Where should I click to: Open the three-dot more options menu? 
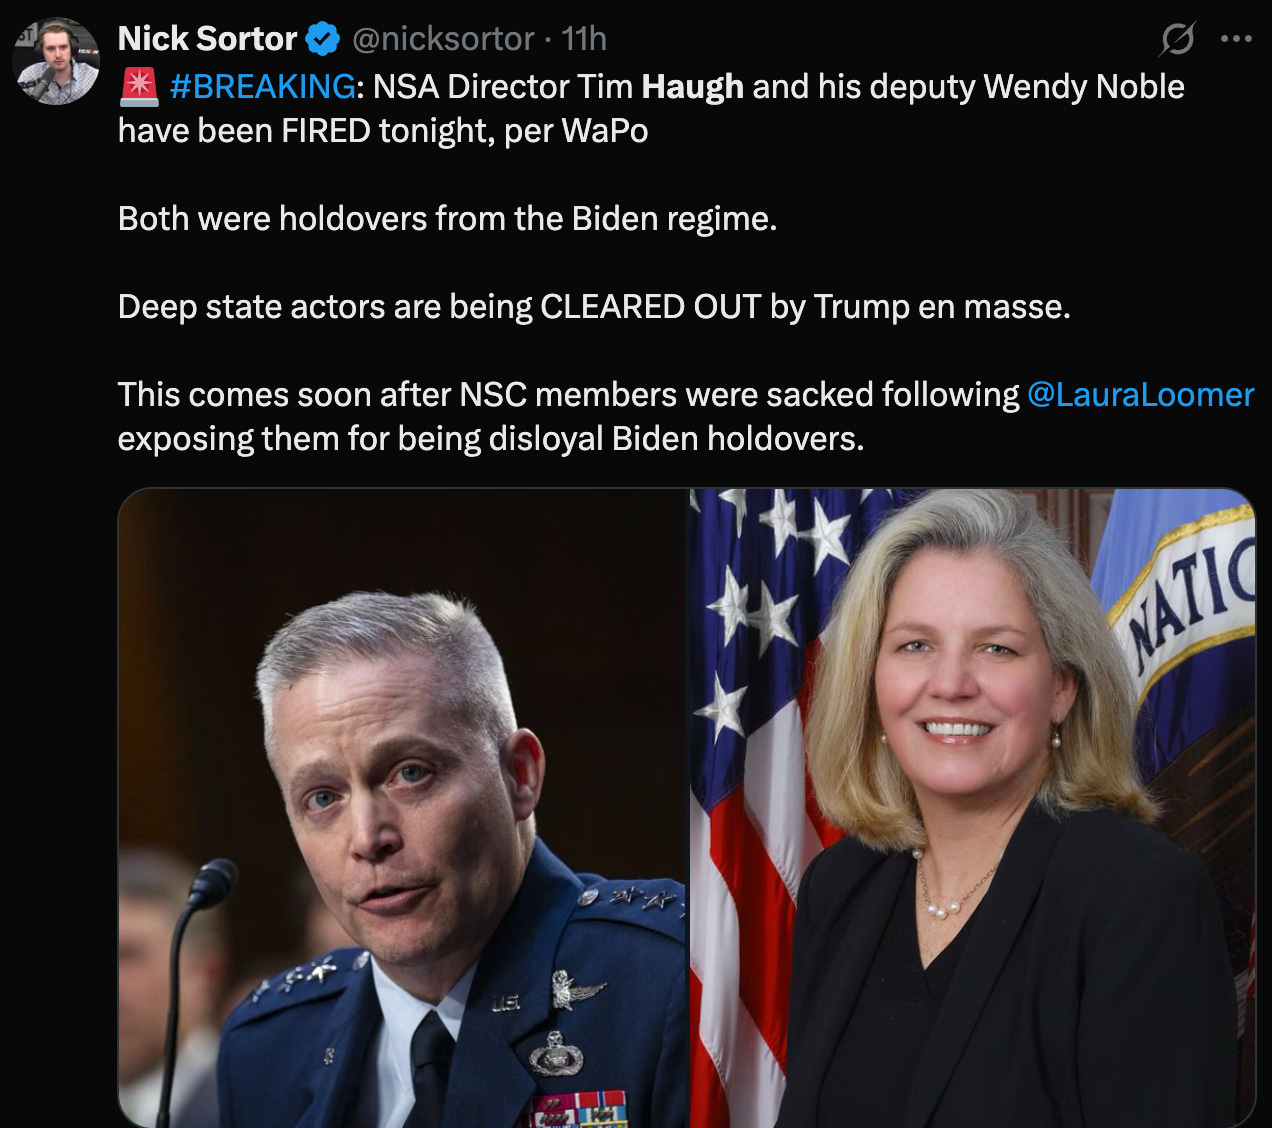[x=1237, y=39]
